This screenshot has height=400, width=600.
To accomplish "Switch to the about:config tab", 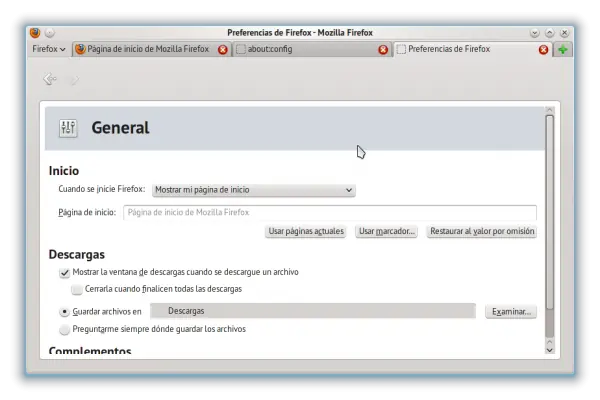I will coord(310,49).
